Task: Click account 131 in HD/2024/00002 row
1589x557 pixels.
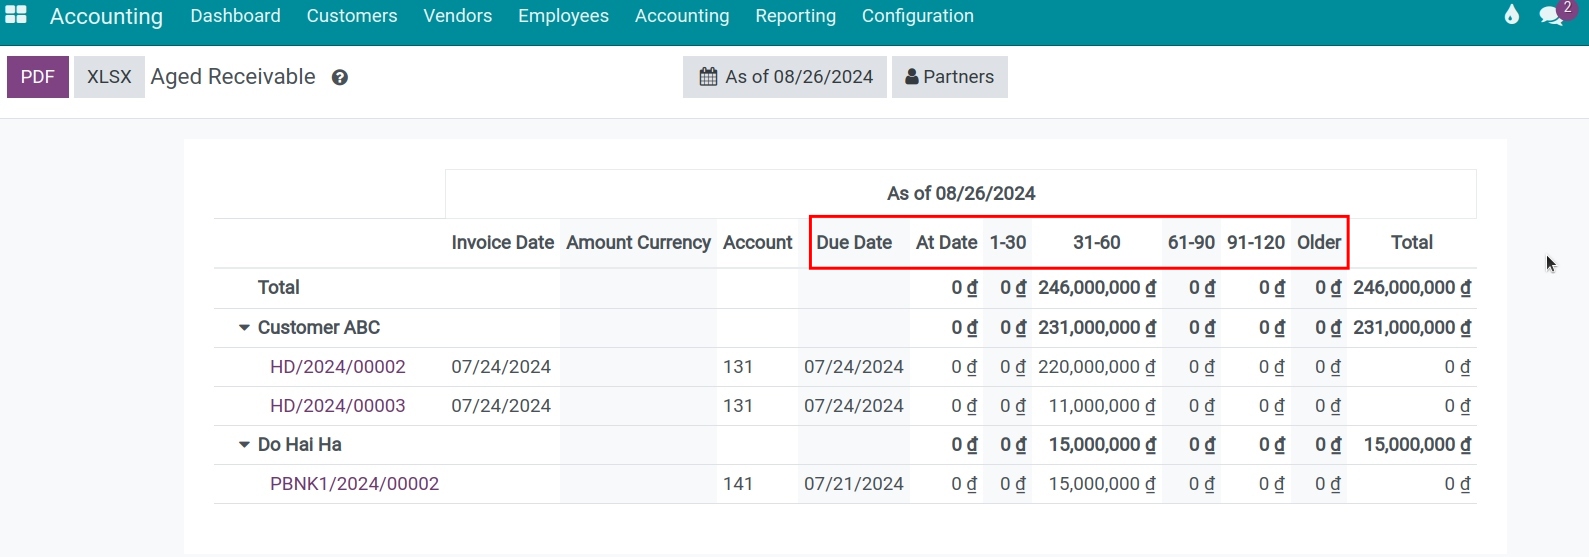Action: 738,367
